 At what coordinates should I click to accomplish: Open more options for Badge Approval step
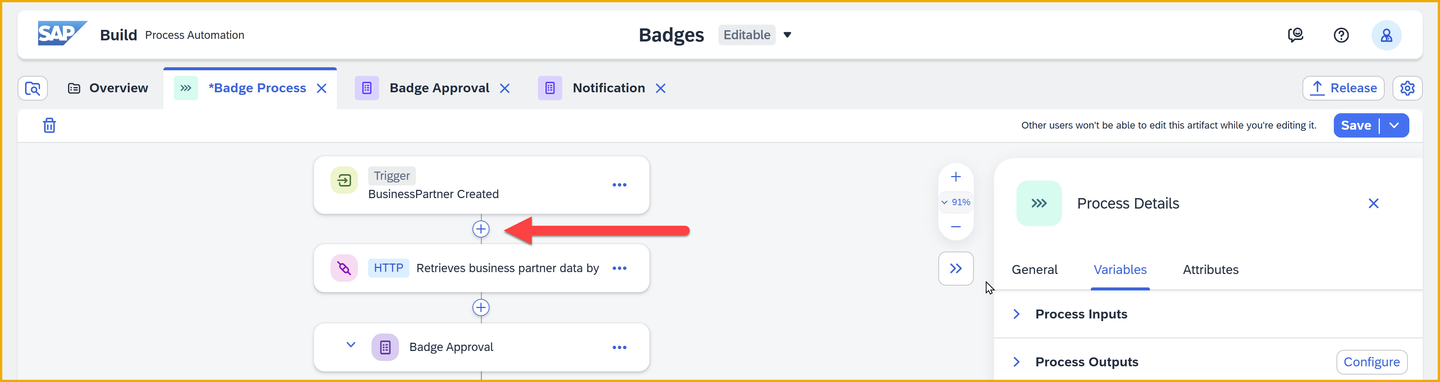click(619, 347)
